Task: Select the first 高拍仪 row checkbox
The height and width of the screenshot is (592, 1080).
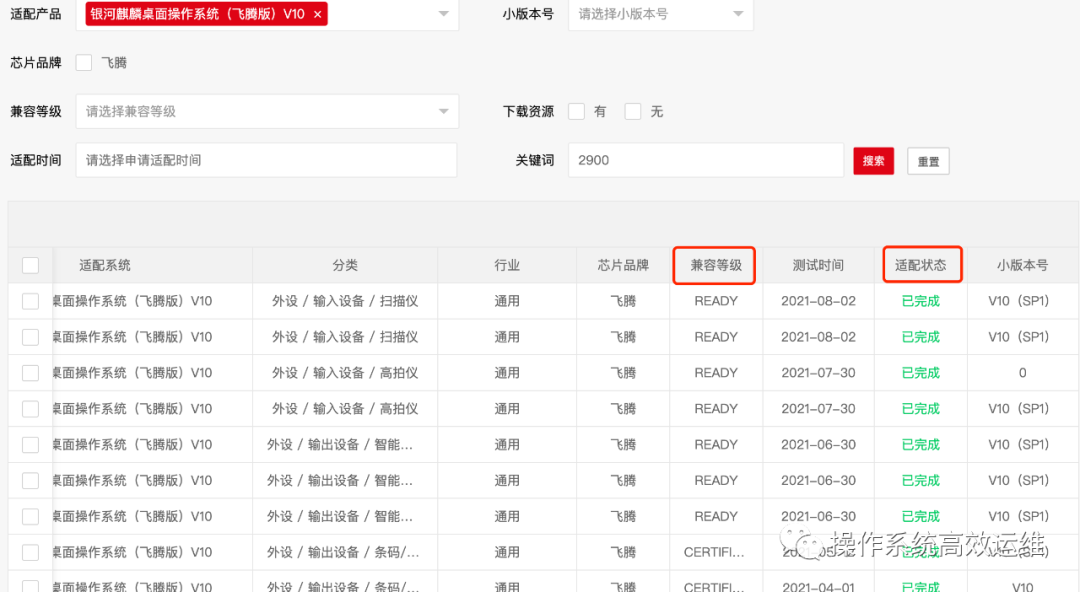Action: tap(30, 373)
